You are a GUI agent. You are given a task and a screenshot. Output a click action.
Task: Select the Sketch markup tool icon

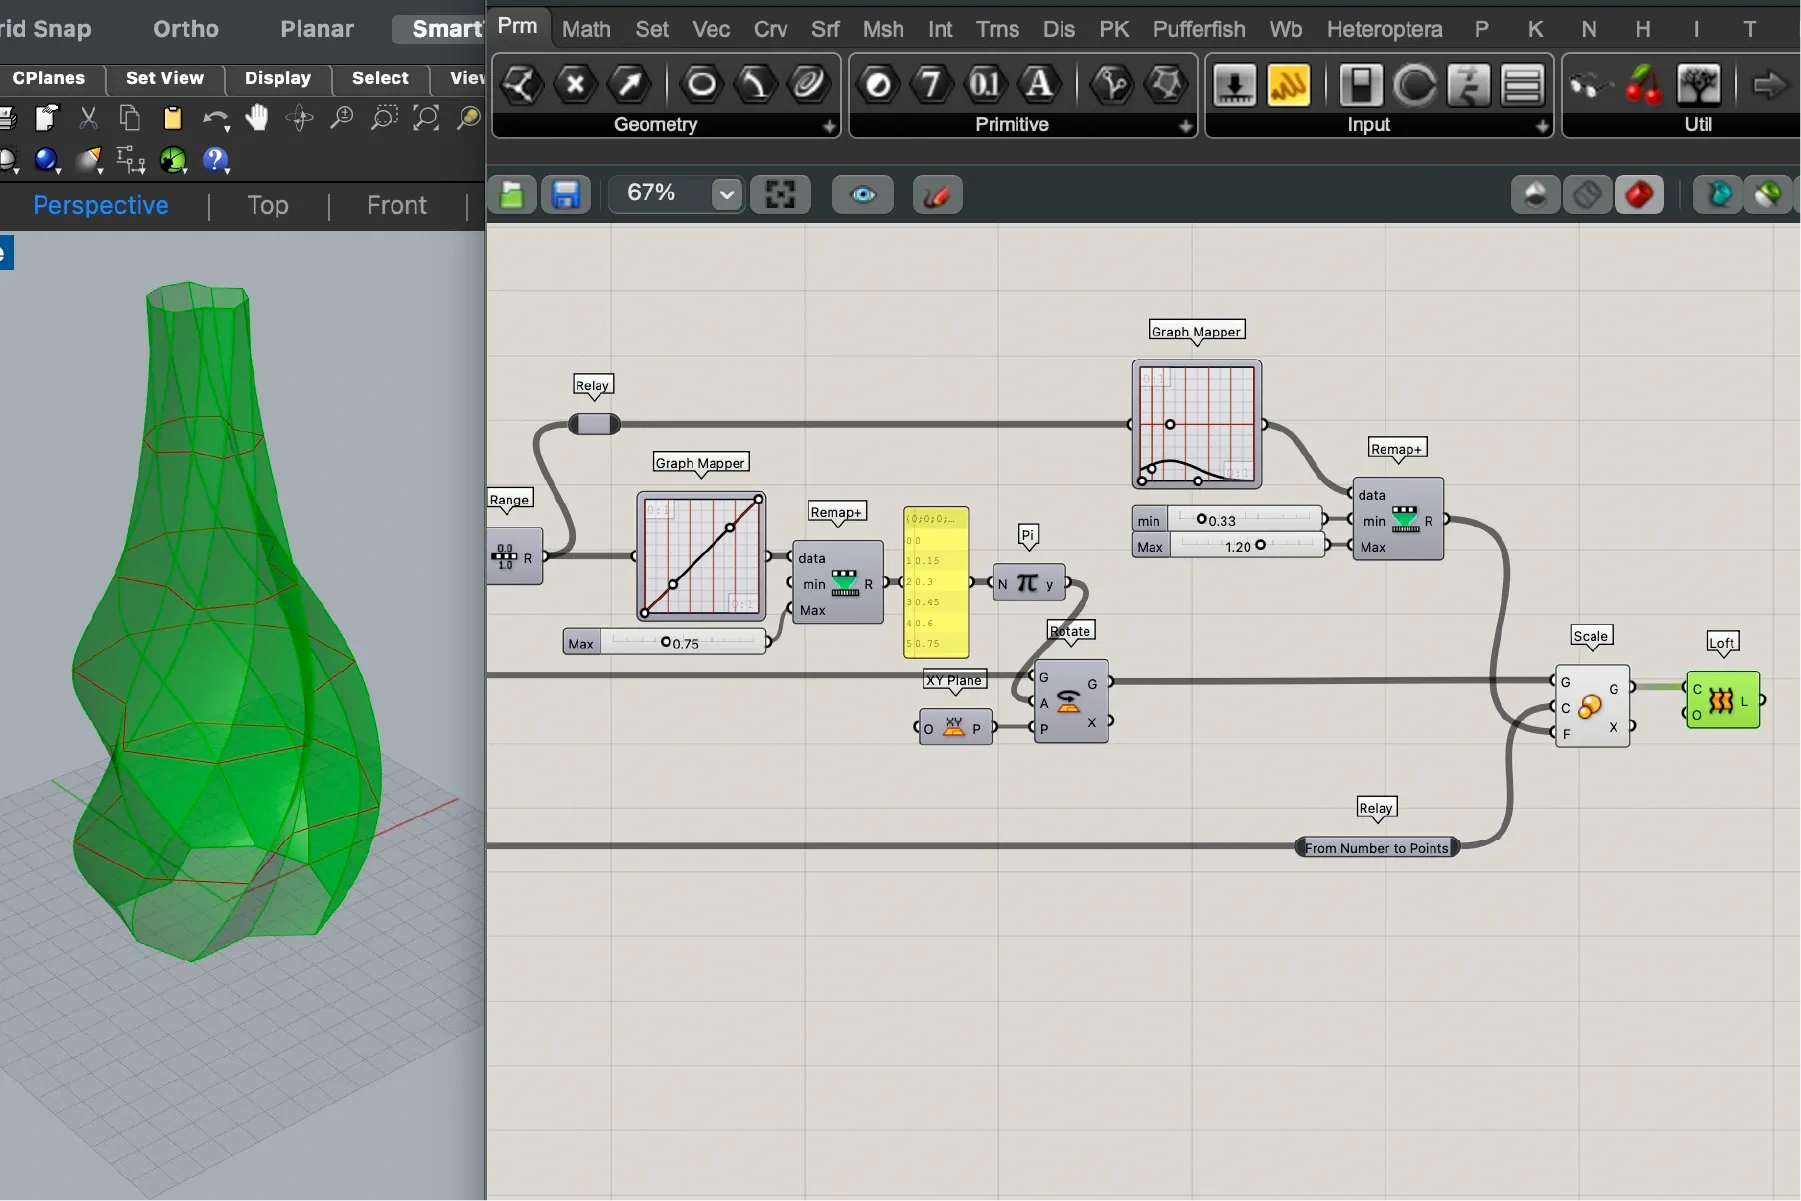[x=937, y=194]
